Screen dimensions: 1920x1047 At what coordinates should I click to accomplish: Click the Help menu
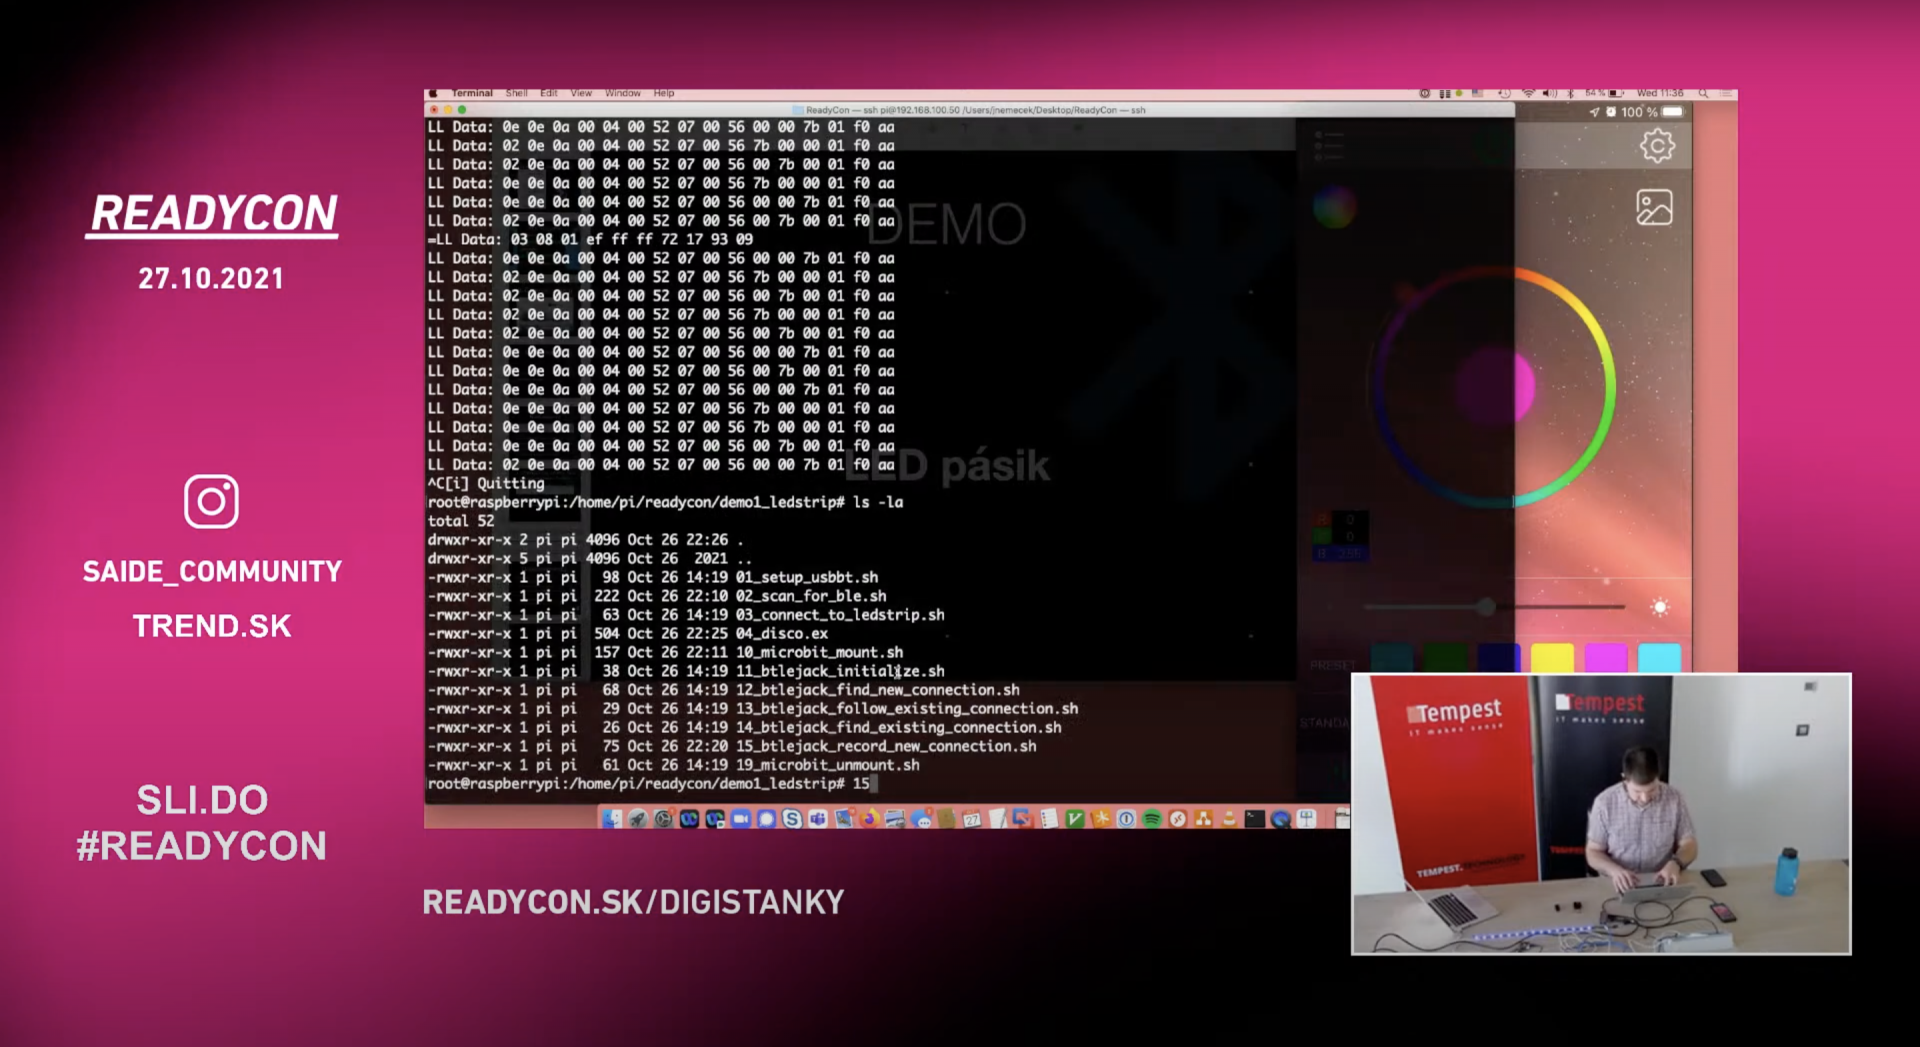pyautogui.click(x=664, y=93)
